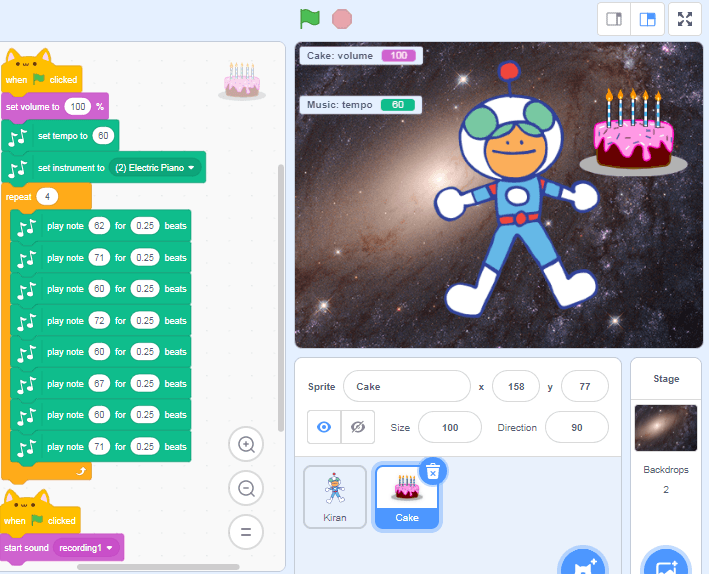Image resolution: width=709 pixels, height=574 pixels.
Task: Open the recording1 sound dropdown
Action: 86,548
